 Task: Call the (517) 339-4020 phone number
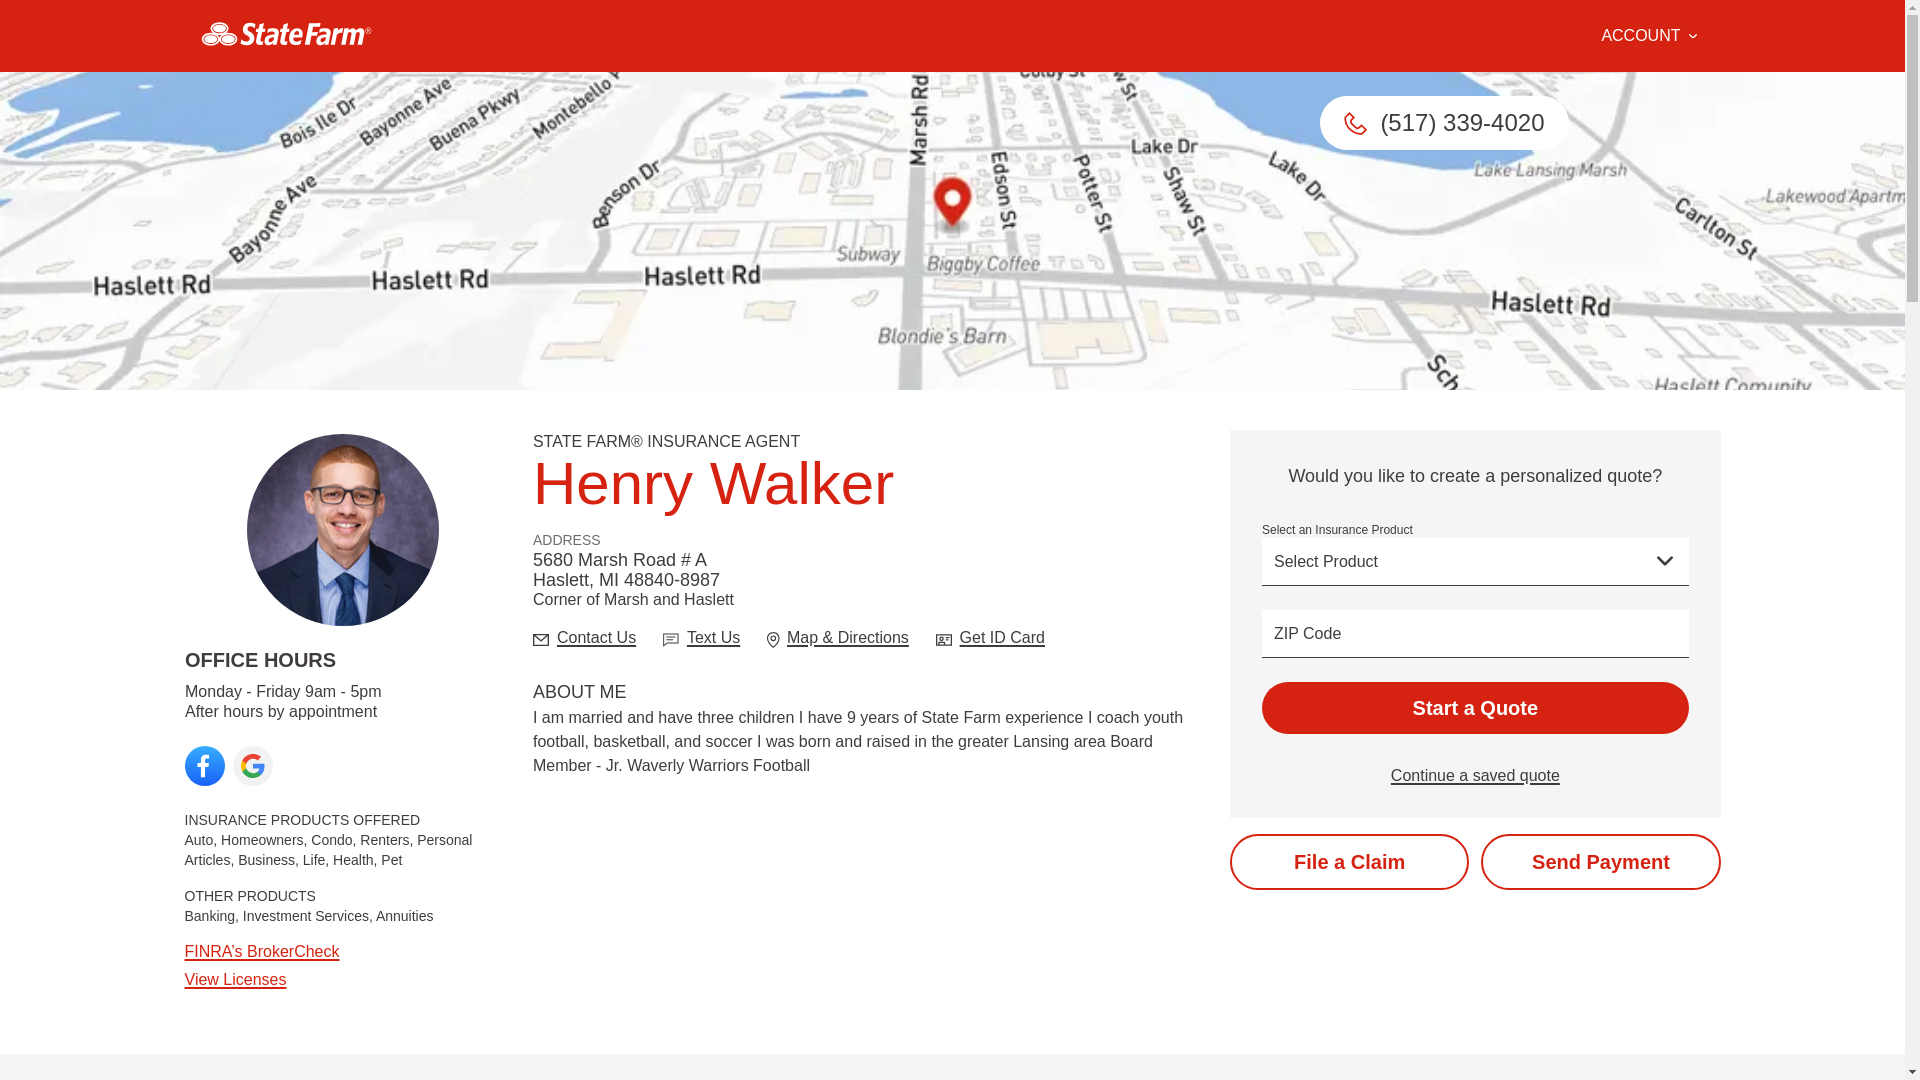[x=1443, y=123]
